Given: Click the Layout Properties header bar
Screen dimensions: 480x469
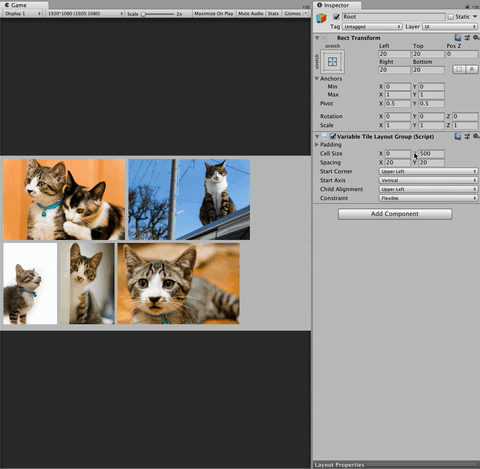Looking at the screenshot, I should (x=396, y=465).
